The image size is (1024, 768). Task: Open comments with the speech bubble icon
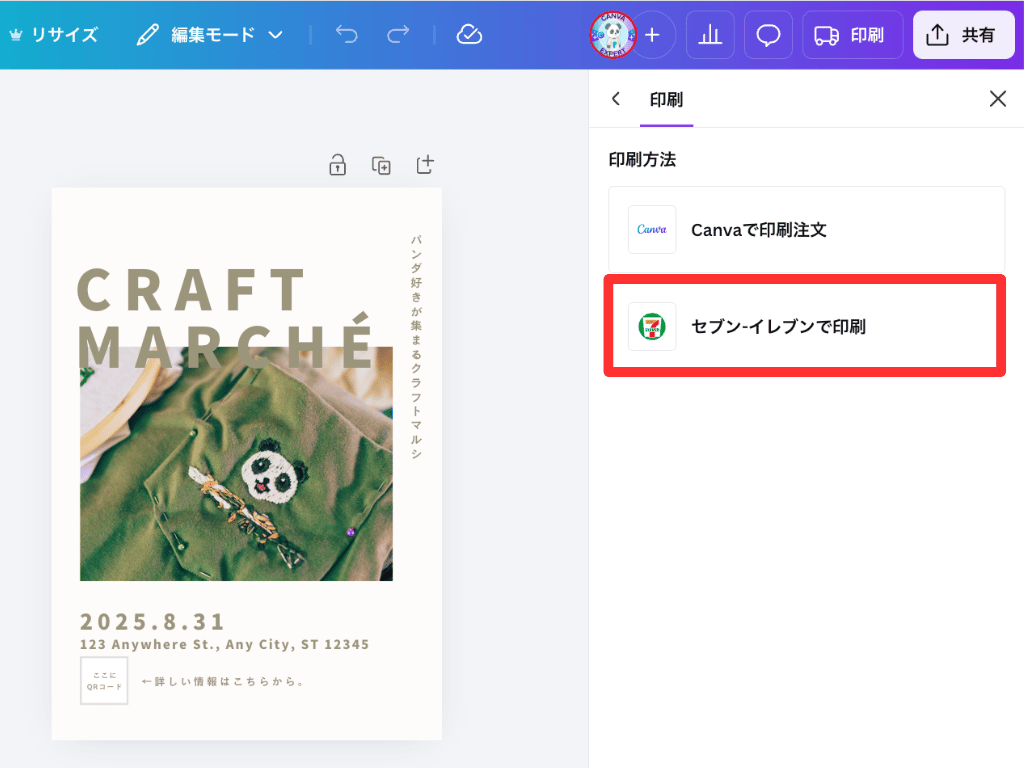[768, 34]
